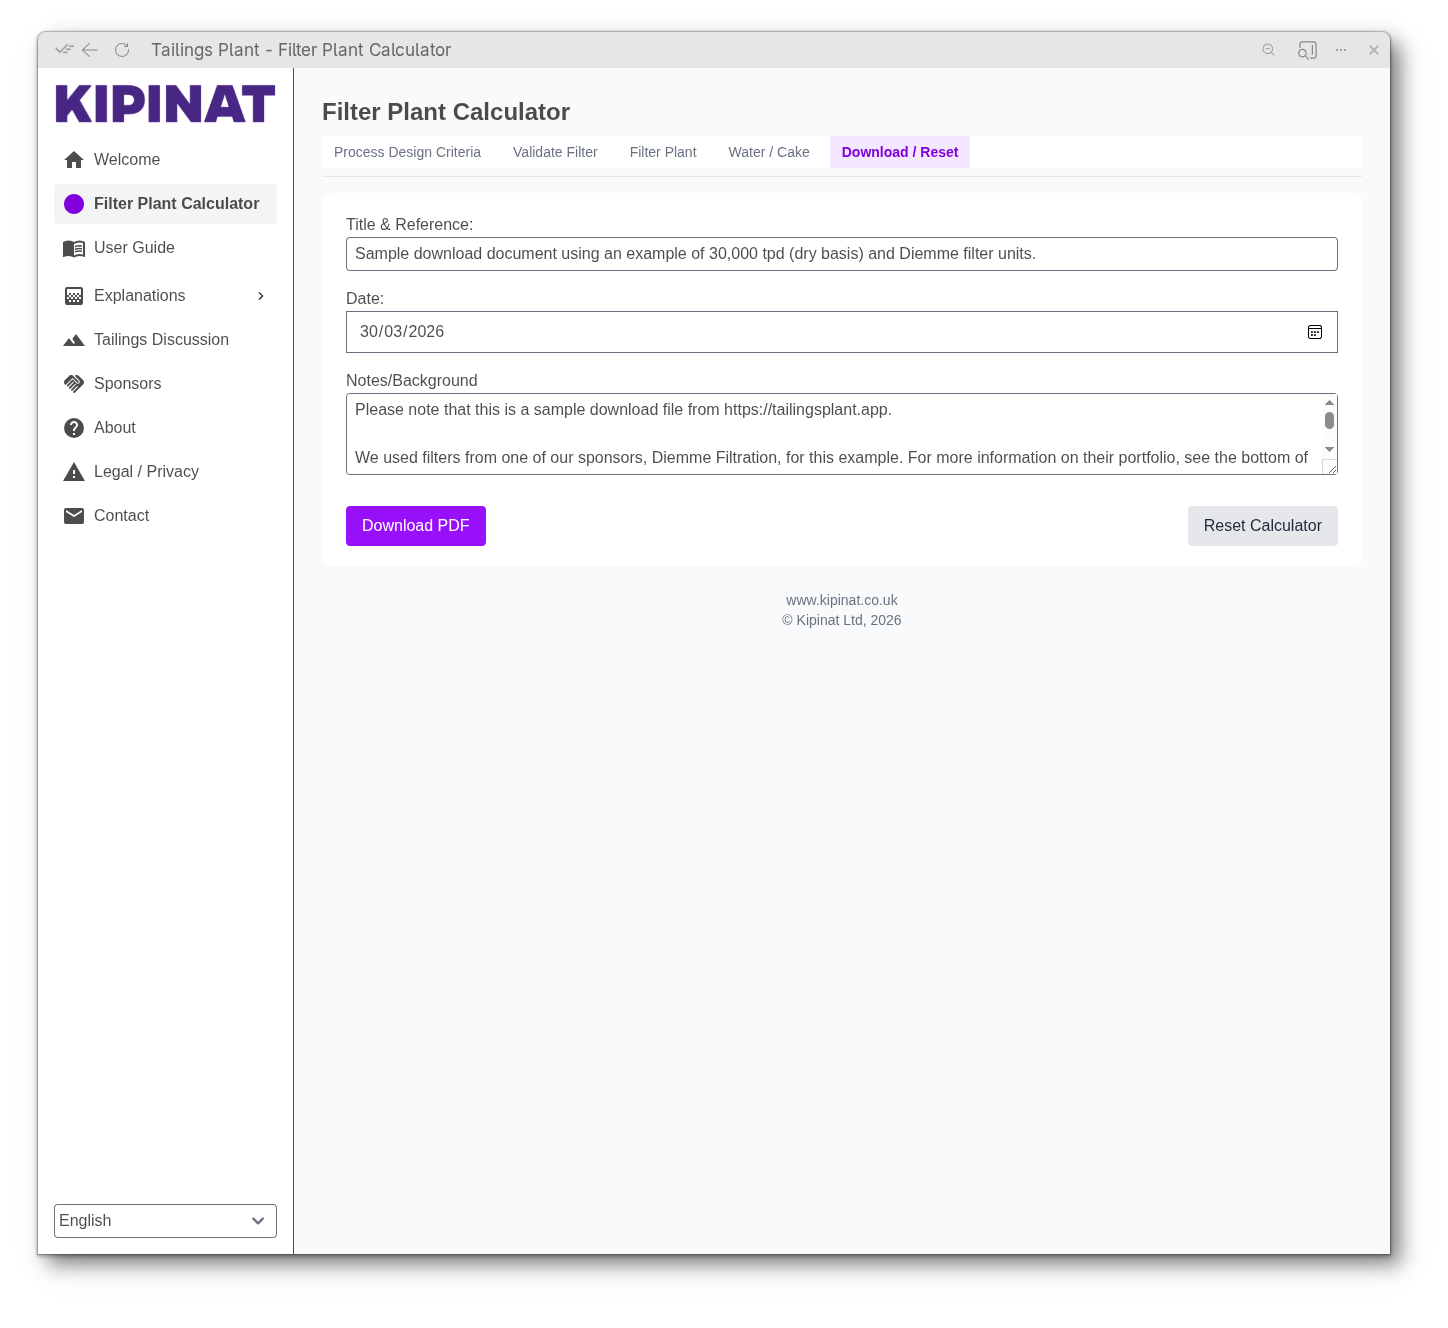Screen dimensions: 1448x1328
Task: Click the notes textarea scroll down arrow
Action: click(1329, 450)
